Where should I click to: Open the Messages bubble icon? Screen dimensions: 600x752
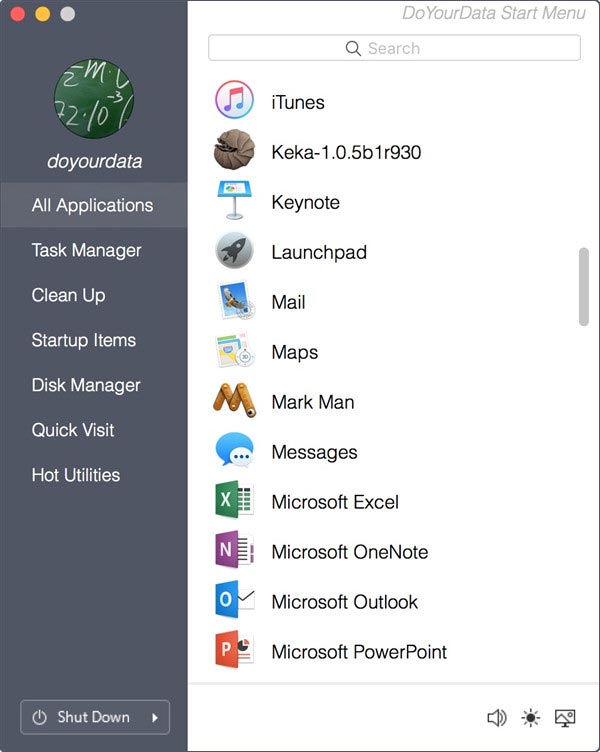(x=234, y=450)
